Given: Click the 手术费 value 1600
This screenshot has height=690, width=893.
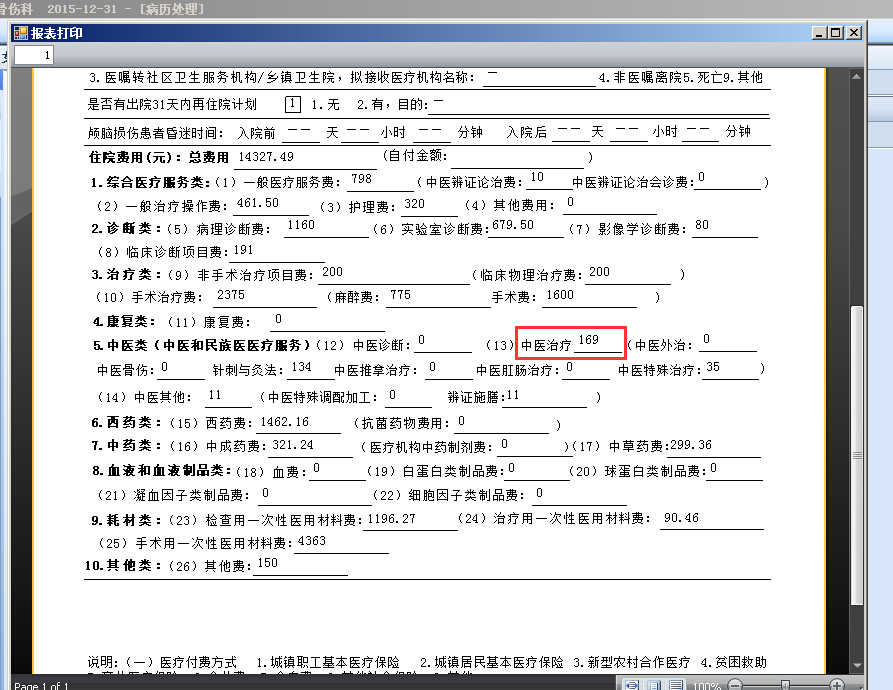Looking at the screenshot, I should pos(560,295).
